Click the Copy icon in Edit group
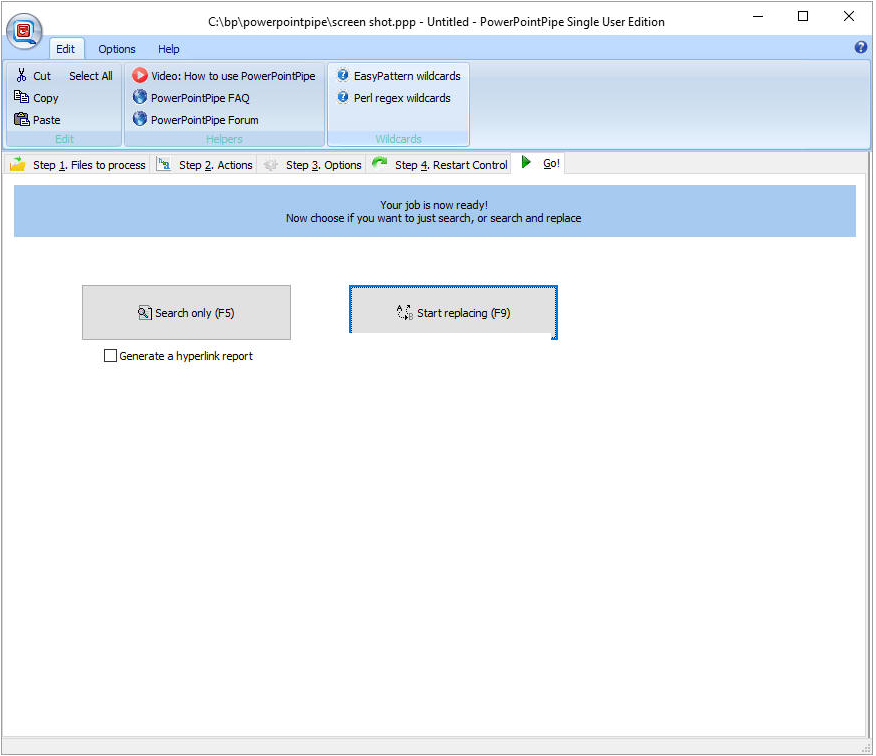 pyautogui.click(x=21, y=97)
